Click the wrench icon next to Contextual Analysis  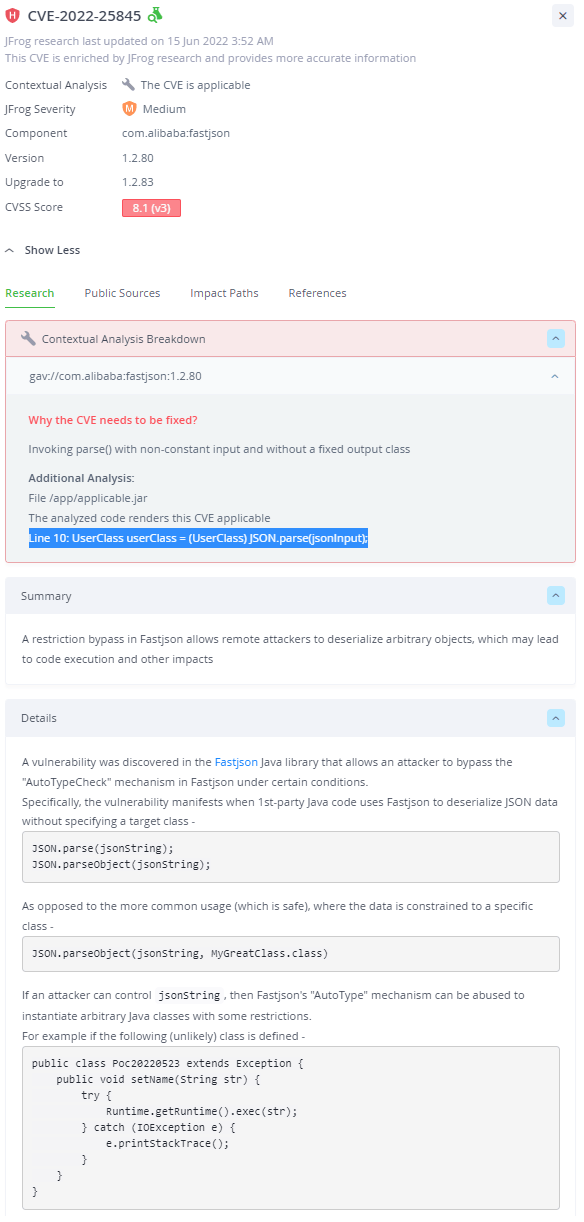click(129, 85)
